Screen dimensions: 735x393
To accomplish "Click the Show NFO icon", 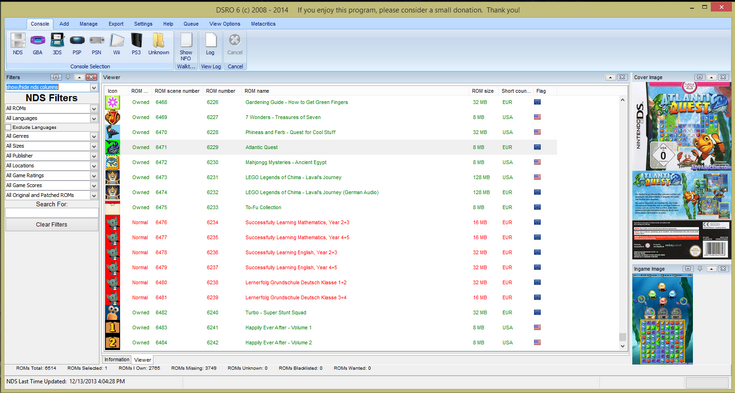I will pos(186,41).
